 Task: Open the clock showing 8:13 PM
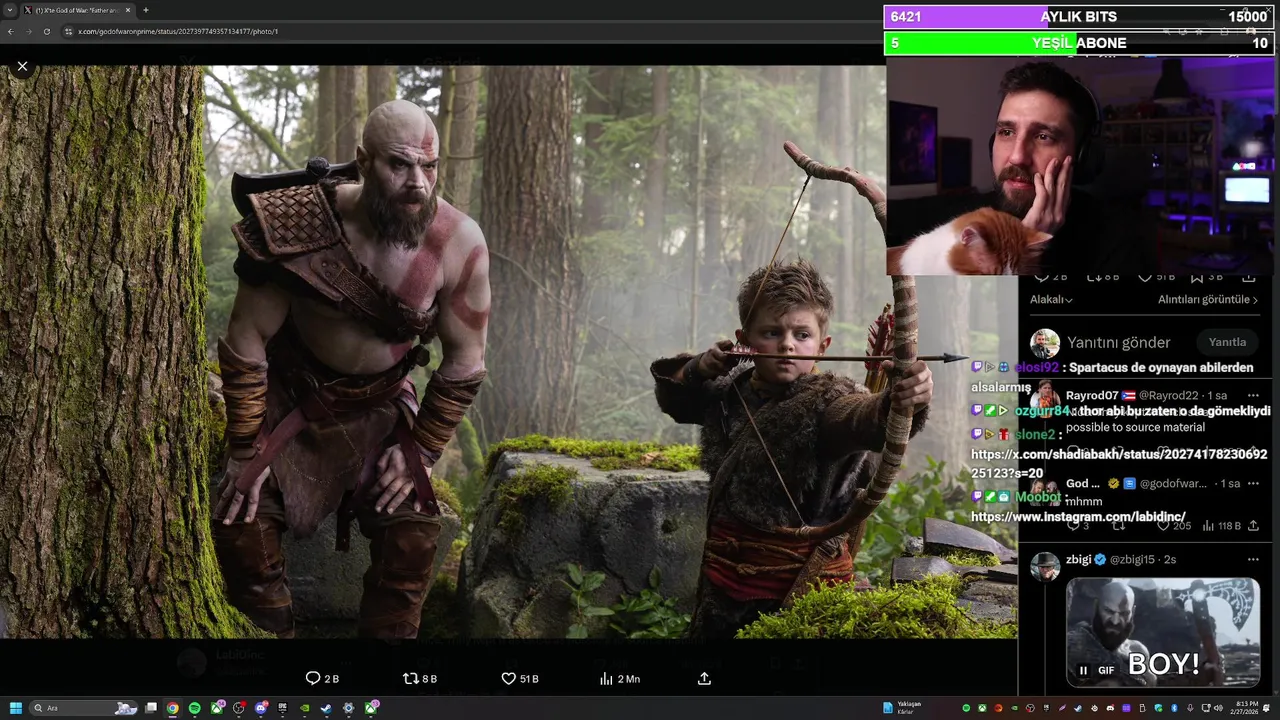tap(1244, 708)
